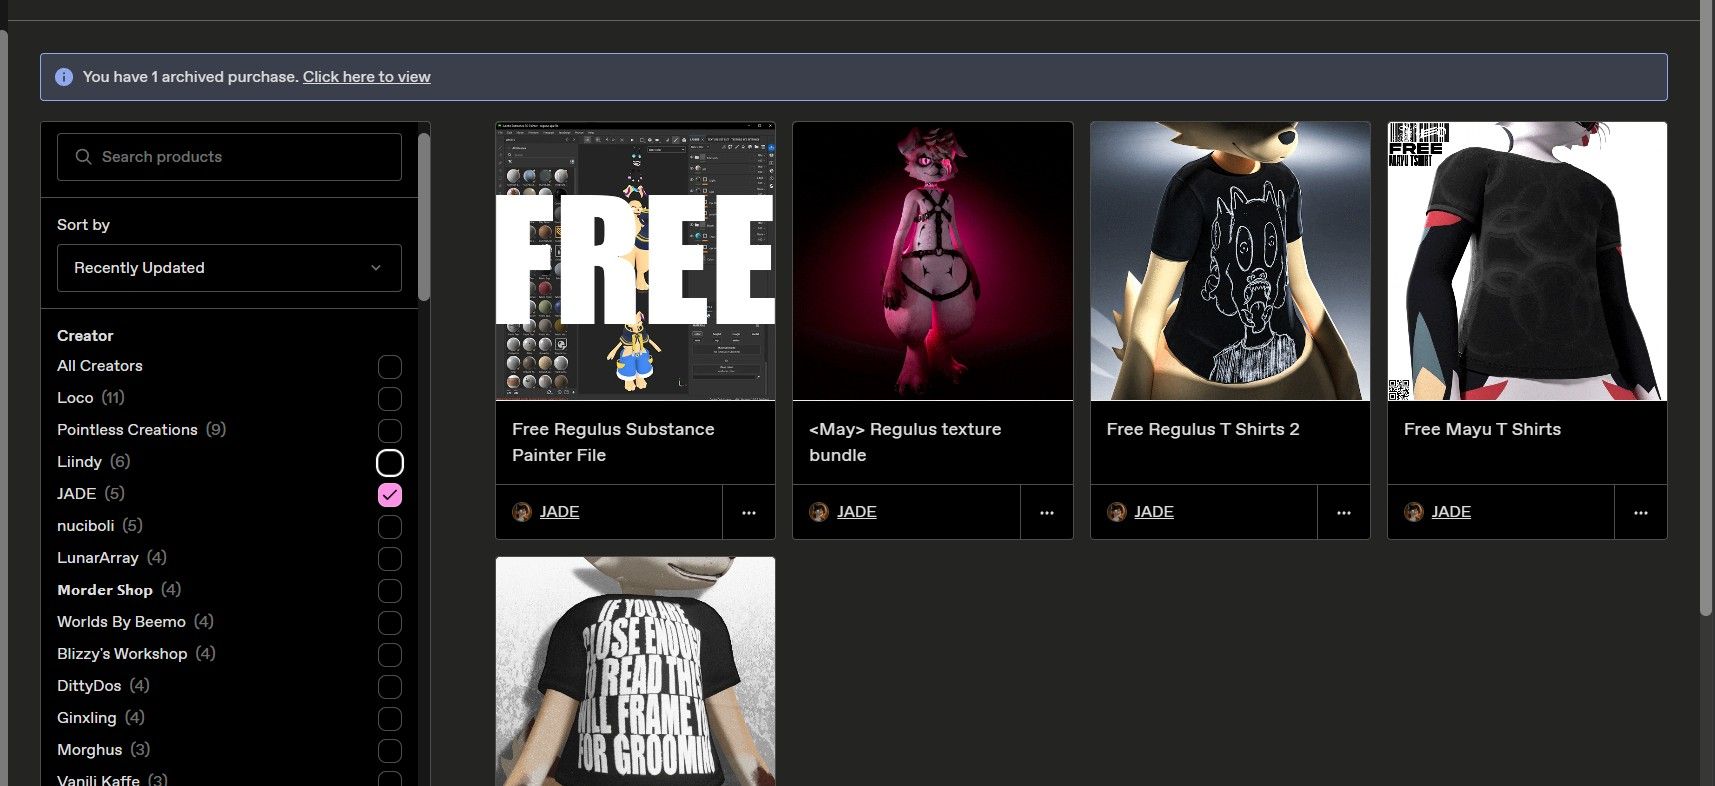Toggle the nuciboli creator checkbox
The image size is (1715, 786).
390,527
